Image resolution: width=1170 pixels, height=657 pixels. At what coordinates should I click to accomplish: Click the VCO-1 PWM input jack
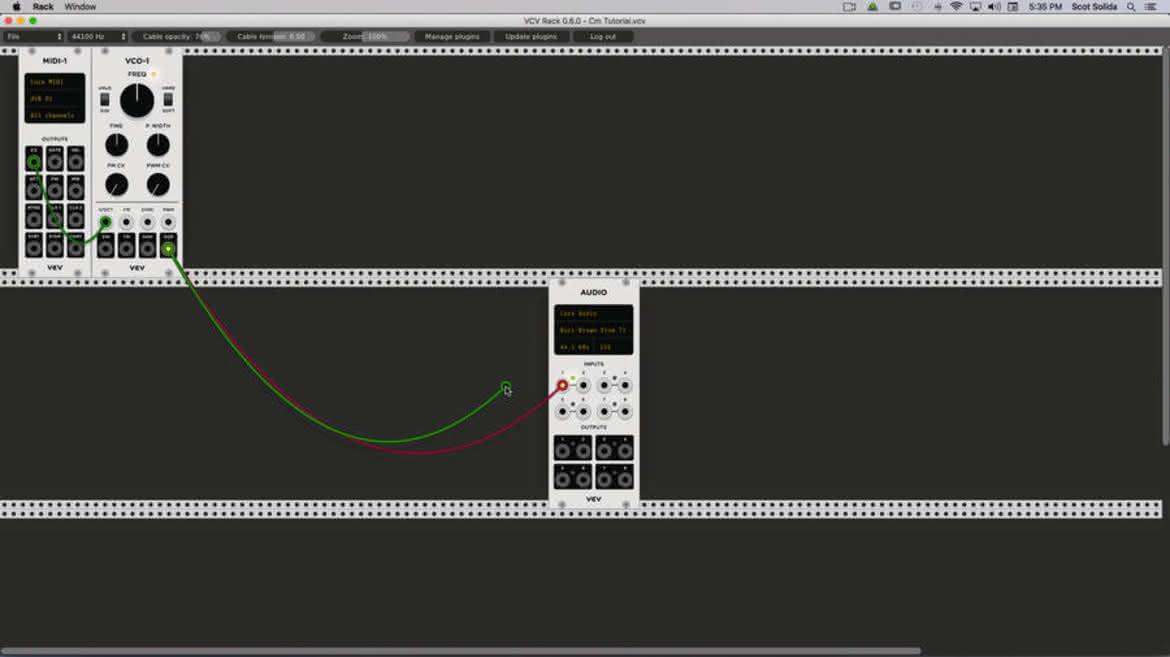pyautogui.click(x=168, y=222)
